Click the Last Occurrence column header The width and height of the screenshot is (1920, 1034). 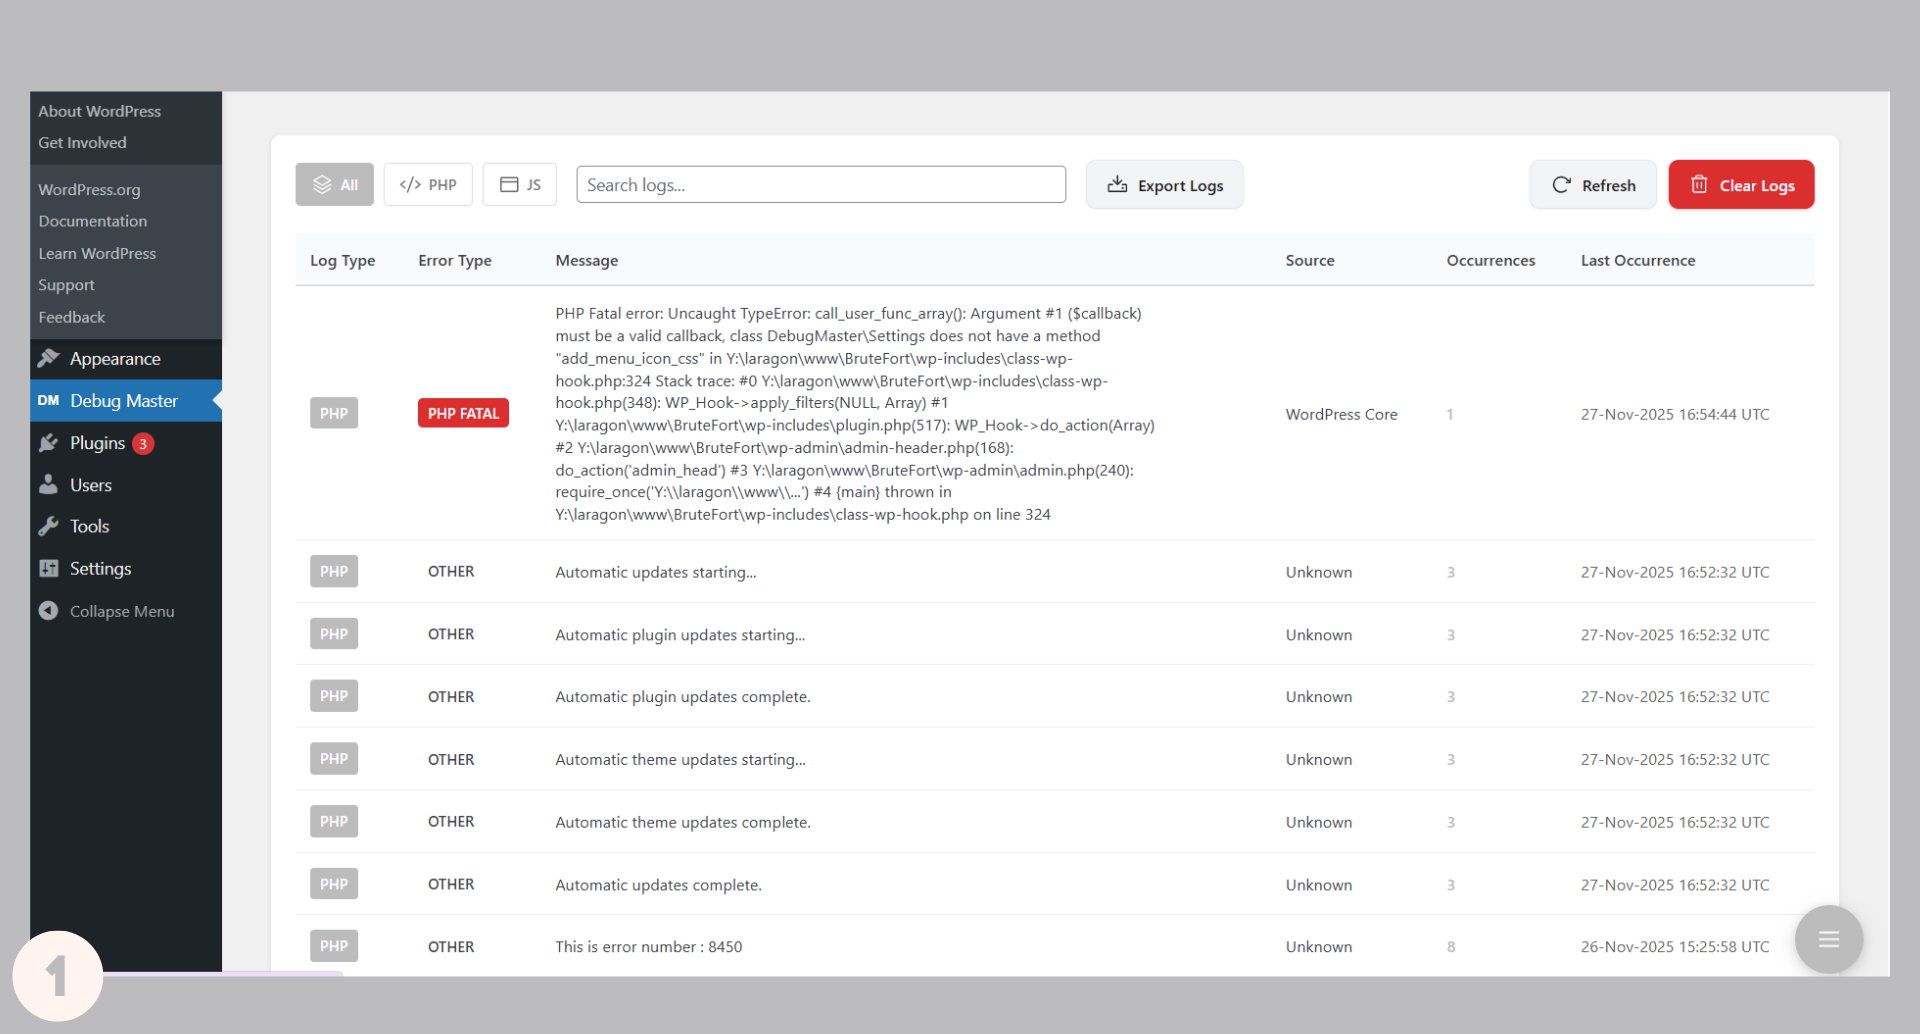coord(1637,260)
